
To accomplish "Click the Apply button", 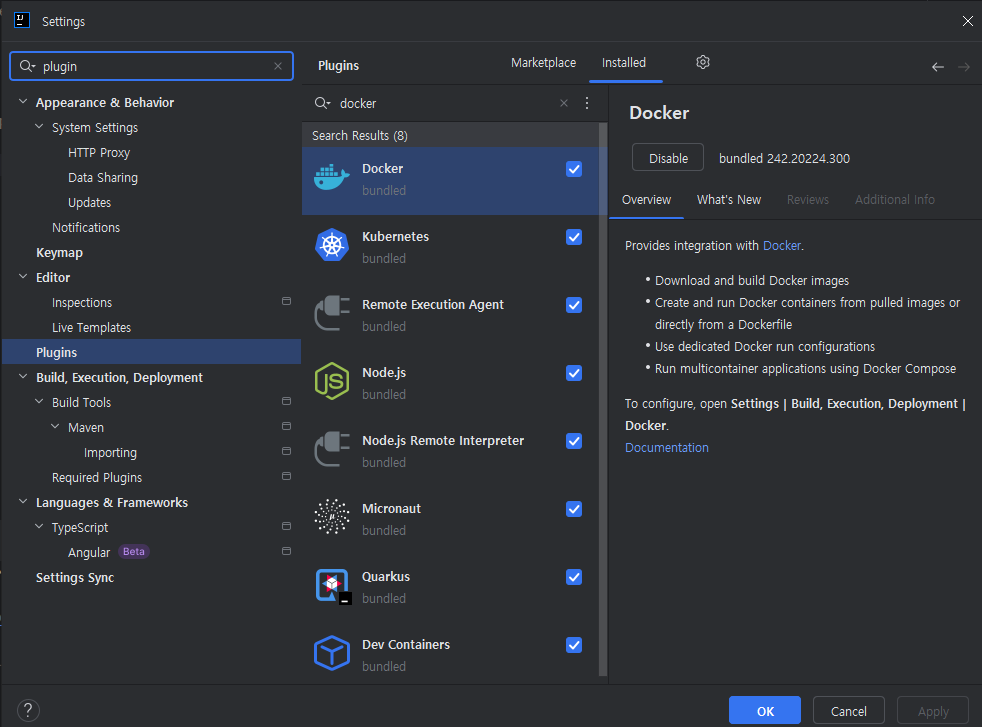I will click(x=933, y=711).
